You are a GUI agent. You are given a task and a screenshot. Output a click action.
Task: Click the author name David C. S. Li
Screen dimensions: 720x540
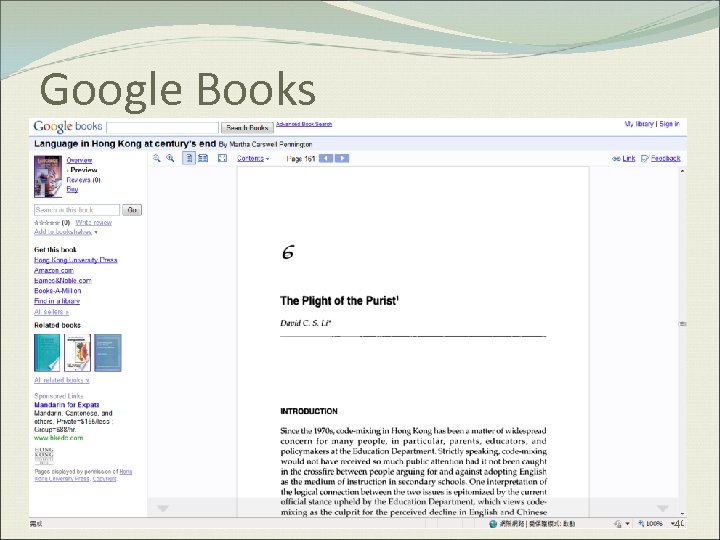pos(305,323)
